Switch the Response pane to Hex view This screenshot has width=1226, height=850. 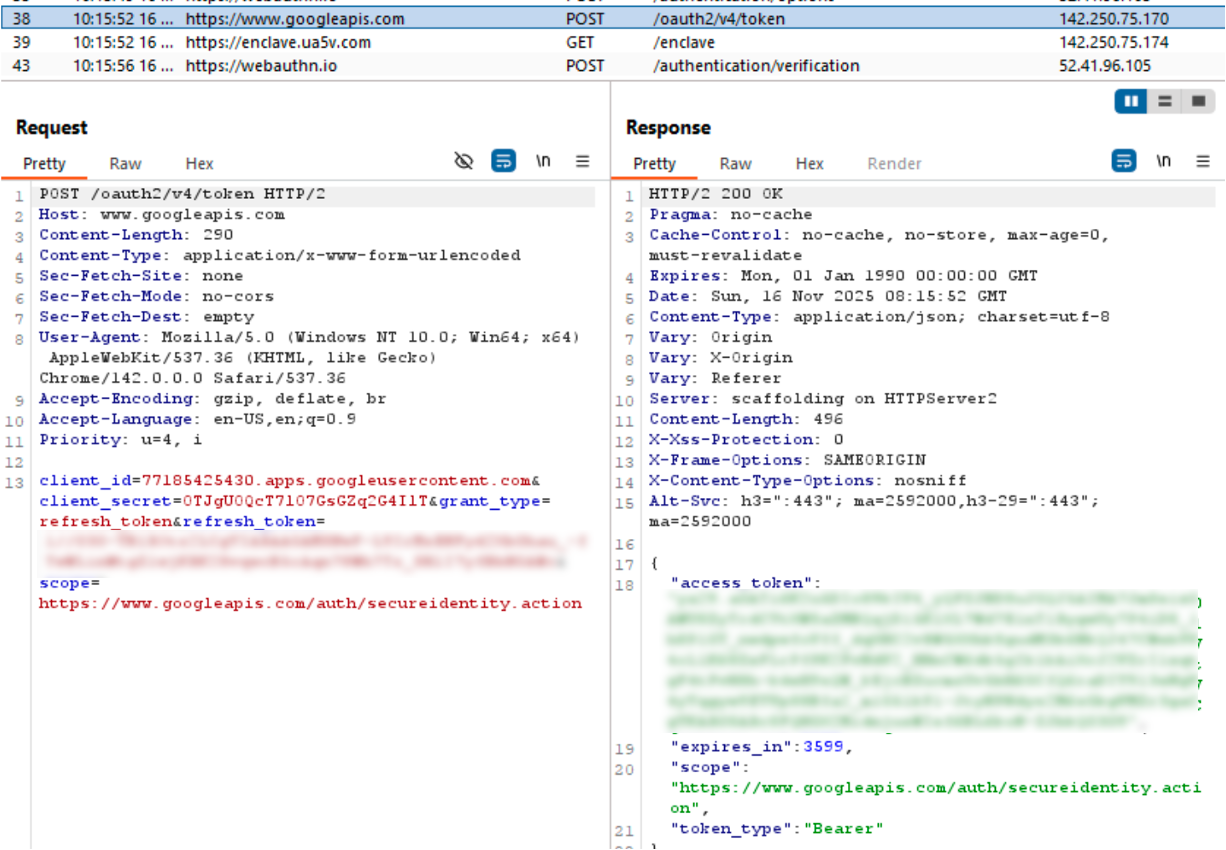click(809, 163)
